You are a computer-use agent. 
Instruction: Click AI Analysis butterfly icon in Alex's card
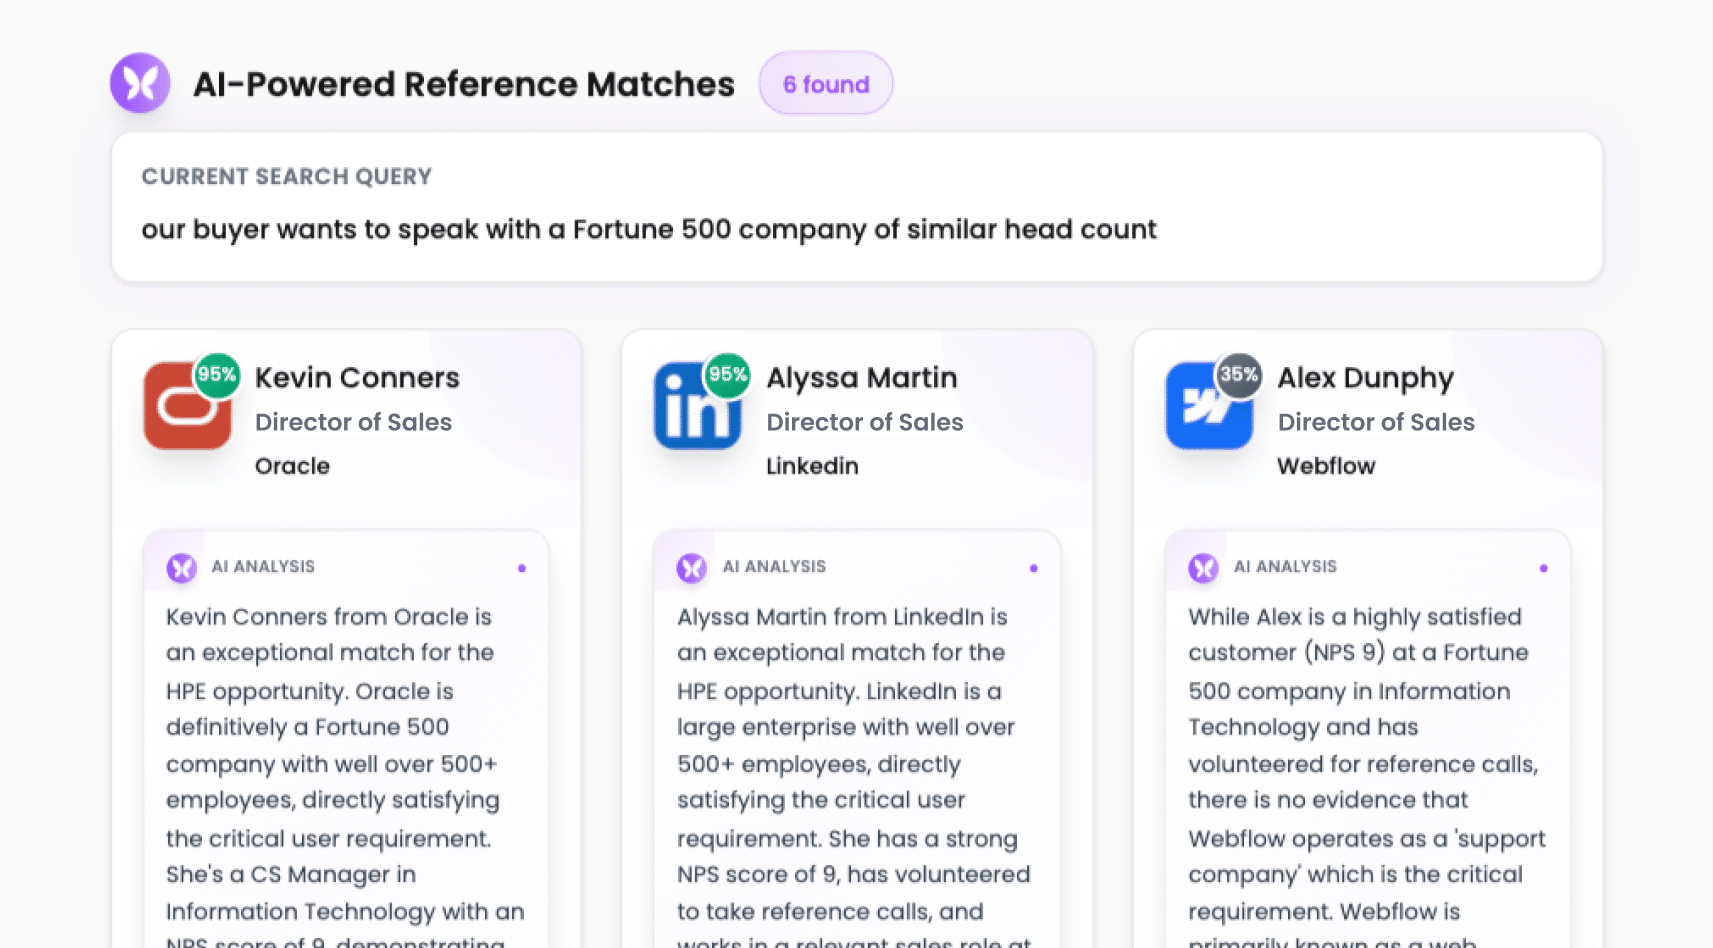click(x=1203, y=568)
